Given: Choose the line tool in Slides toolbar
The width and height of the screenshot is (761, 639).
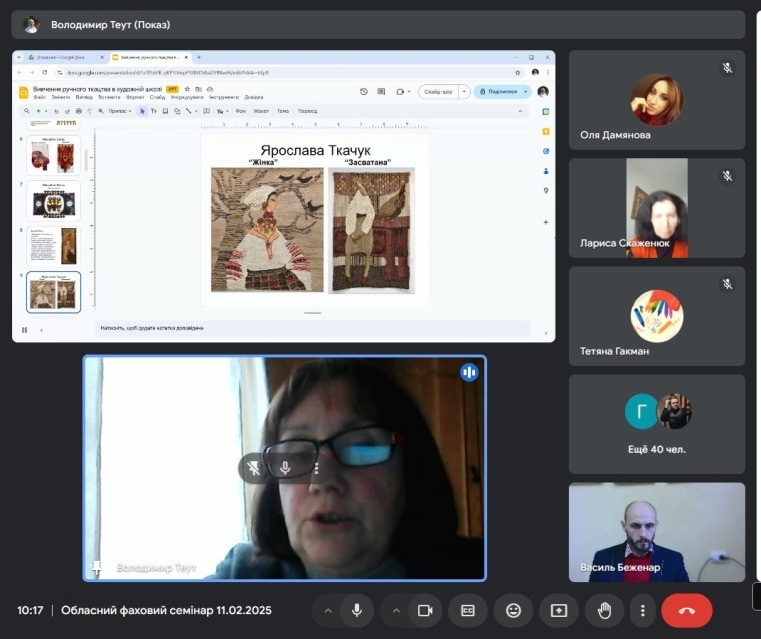Looking at the screenshot, I should point(189,111).
